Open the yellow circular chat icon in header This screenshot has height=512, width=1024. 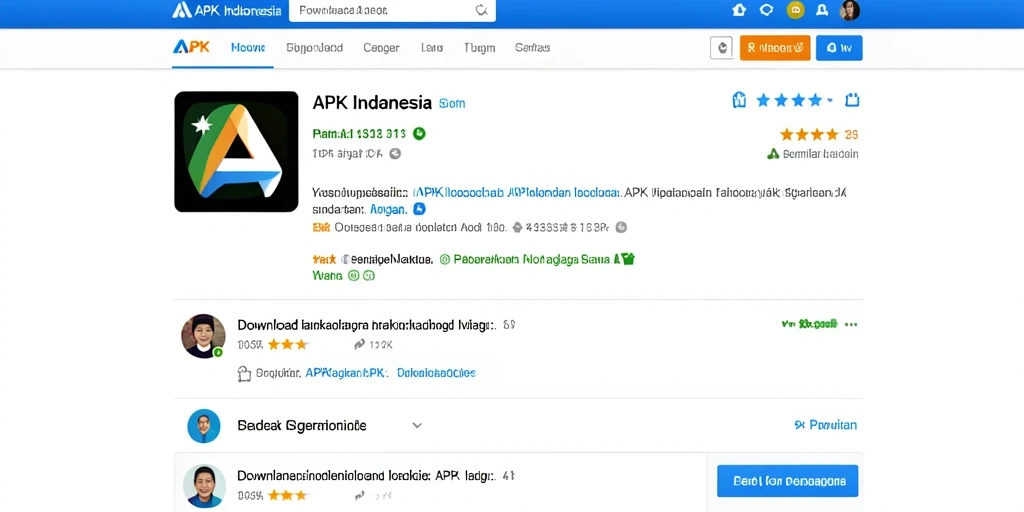click(795, 10)
